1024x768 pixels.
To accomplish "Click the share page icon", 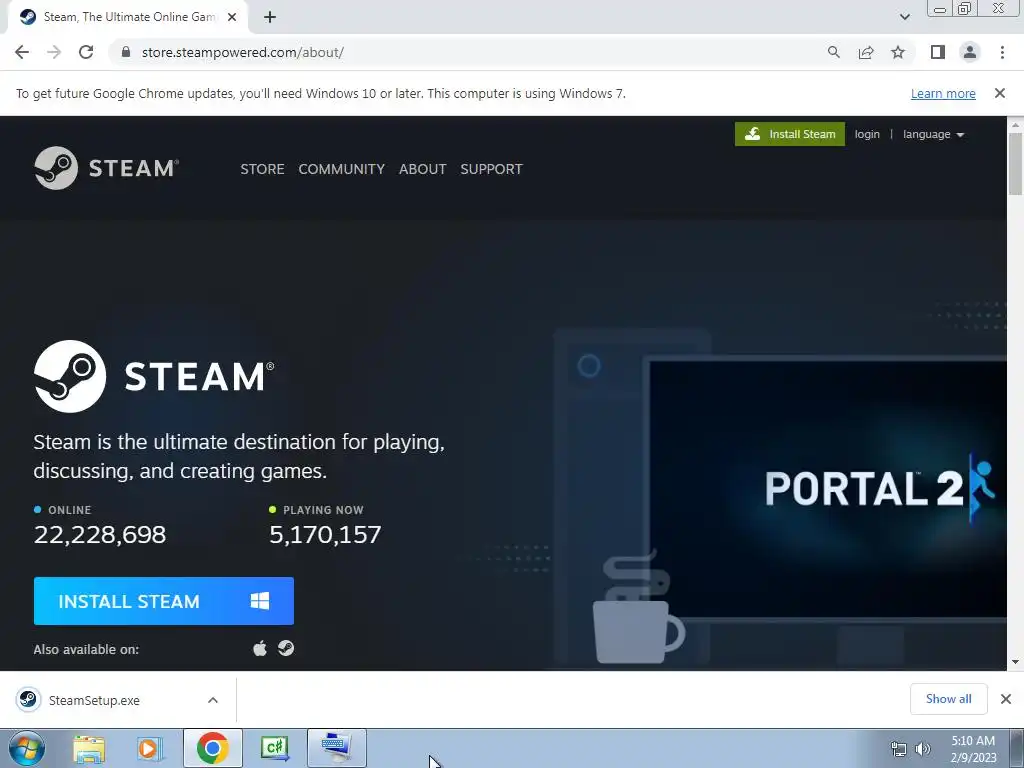I will [x=866, y=52].
